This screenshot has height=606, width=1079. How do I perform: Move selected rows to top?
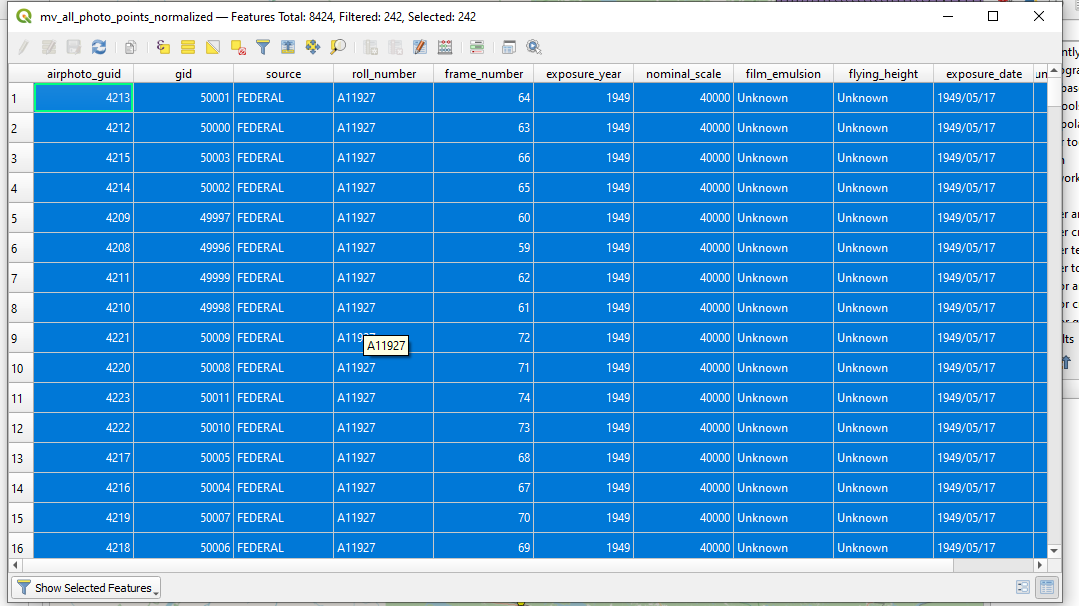click(288, 47)
